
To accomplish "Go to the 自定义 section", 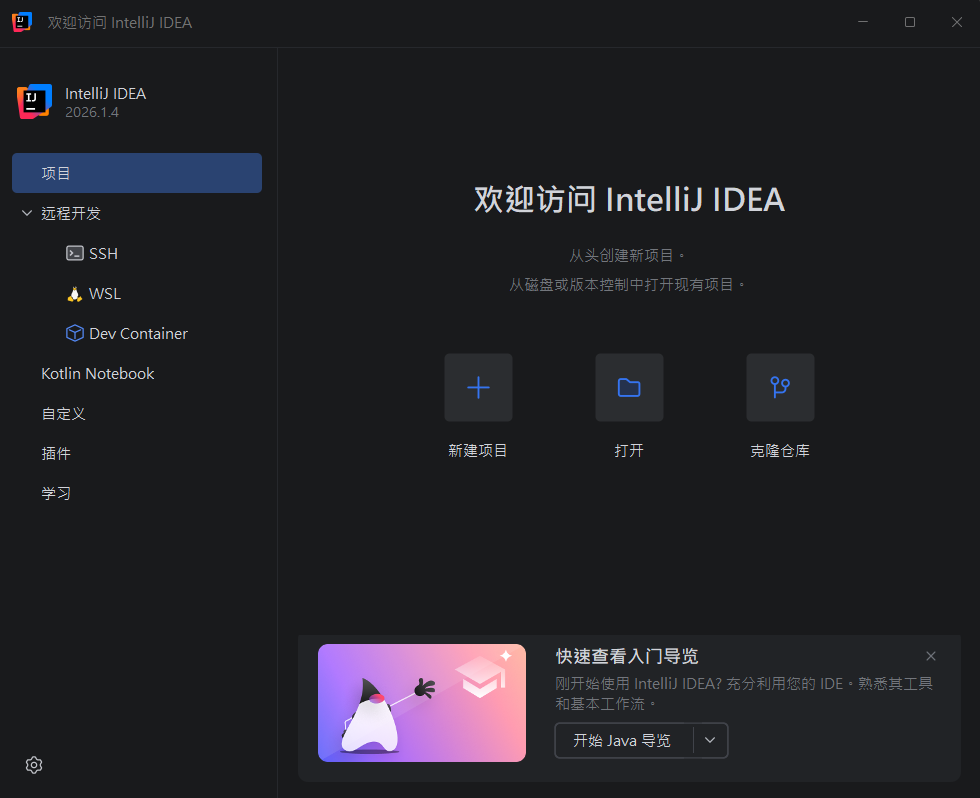I will pyautogui.click(x=63, y=414).
